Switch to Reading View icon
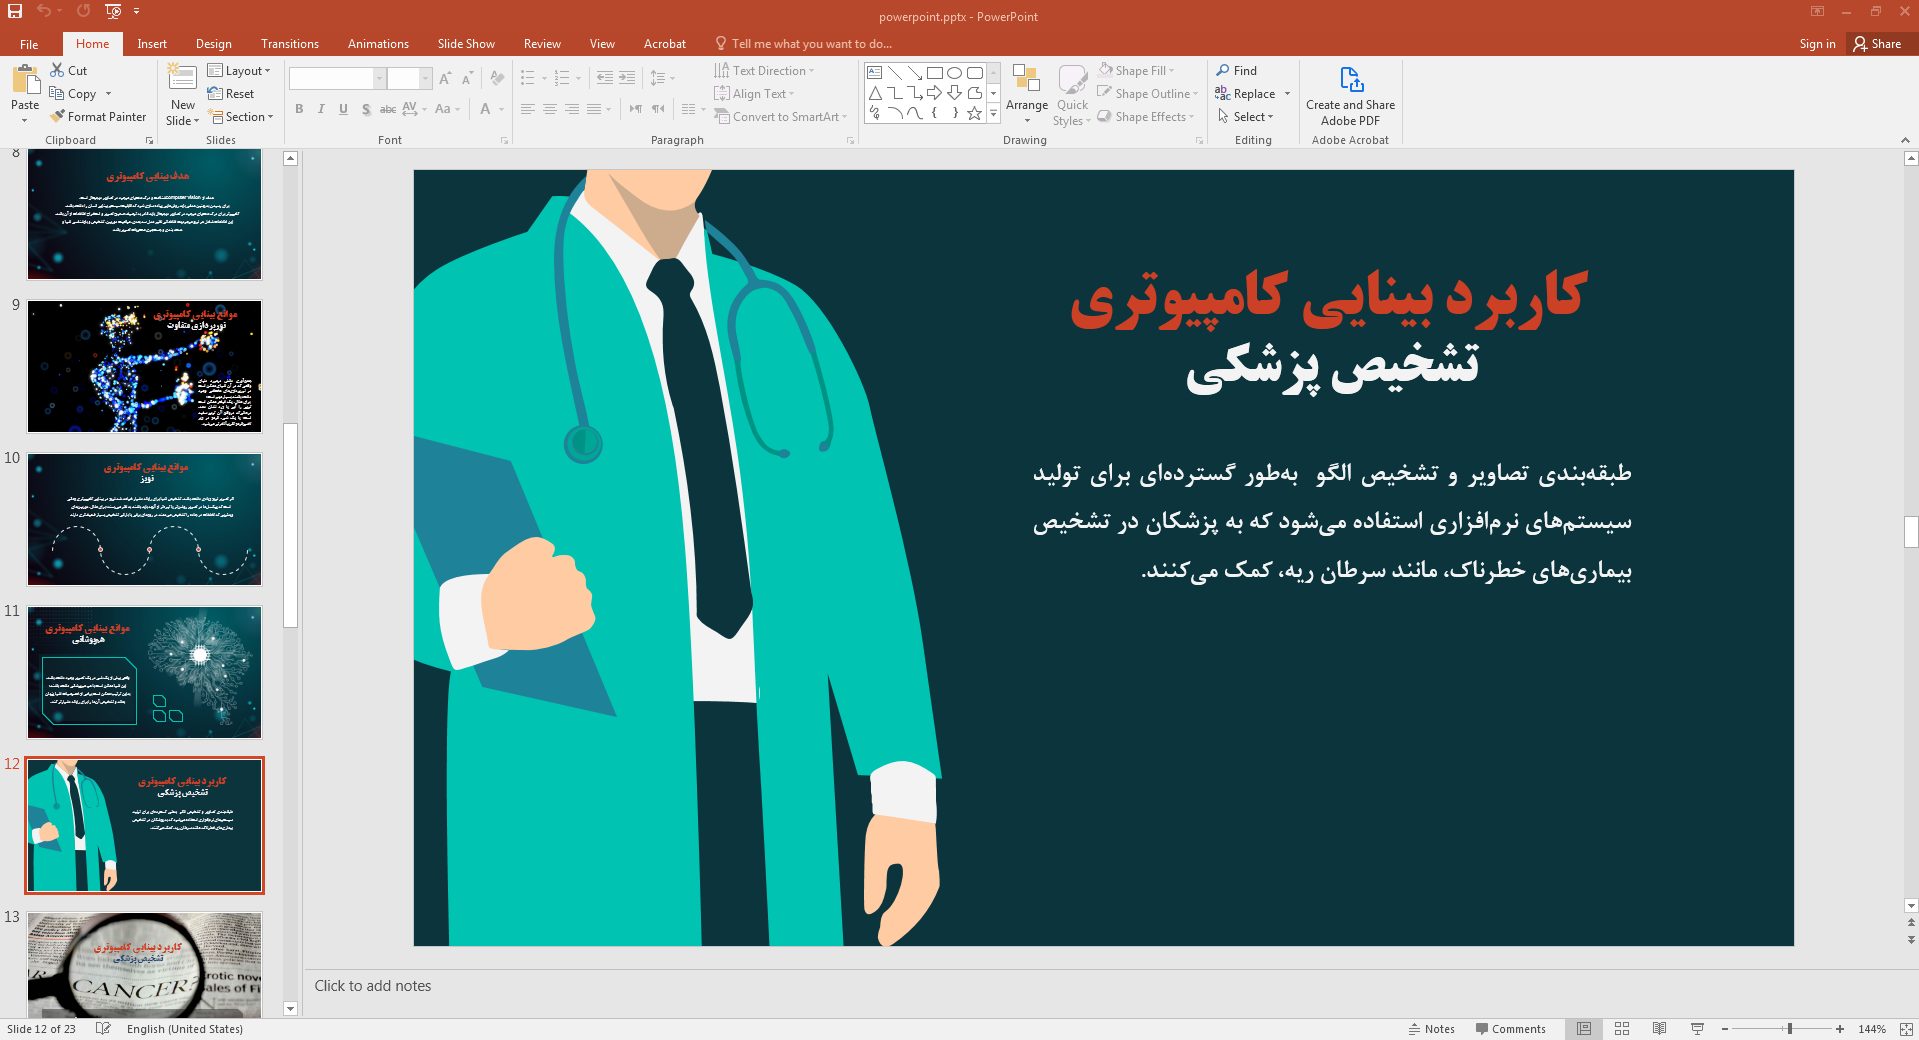1919x1040 pixels. [1659, 1028]
